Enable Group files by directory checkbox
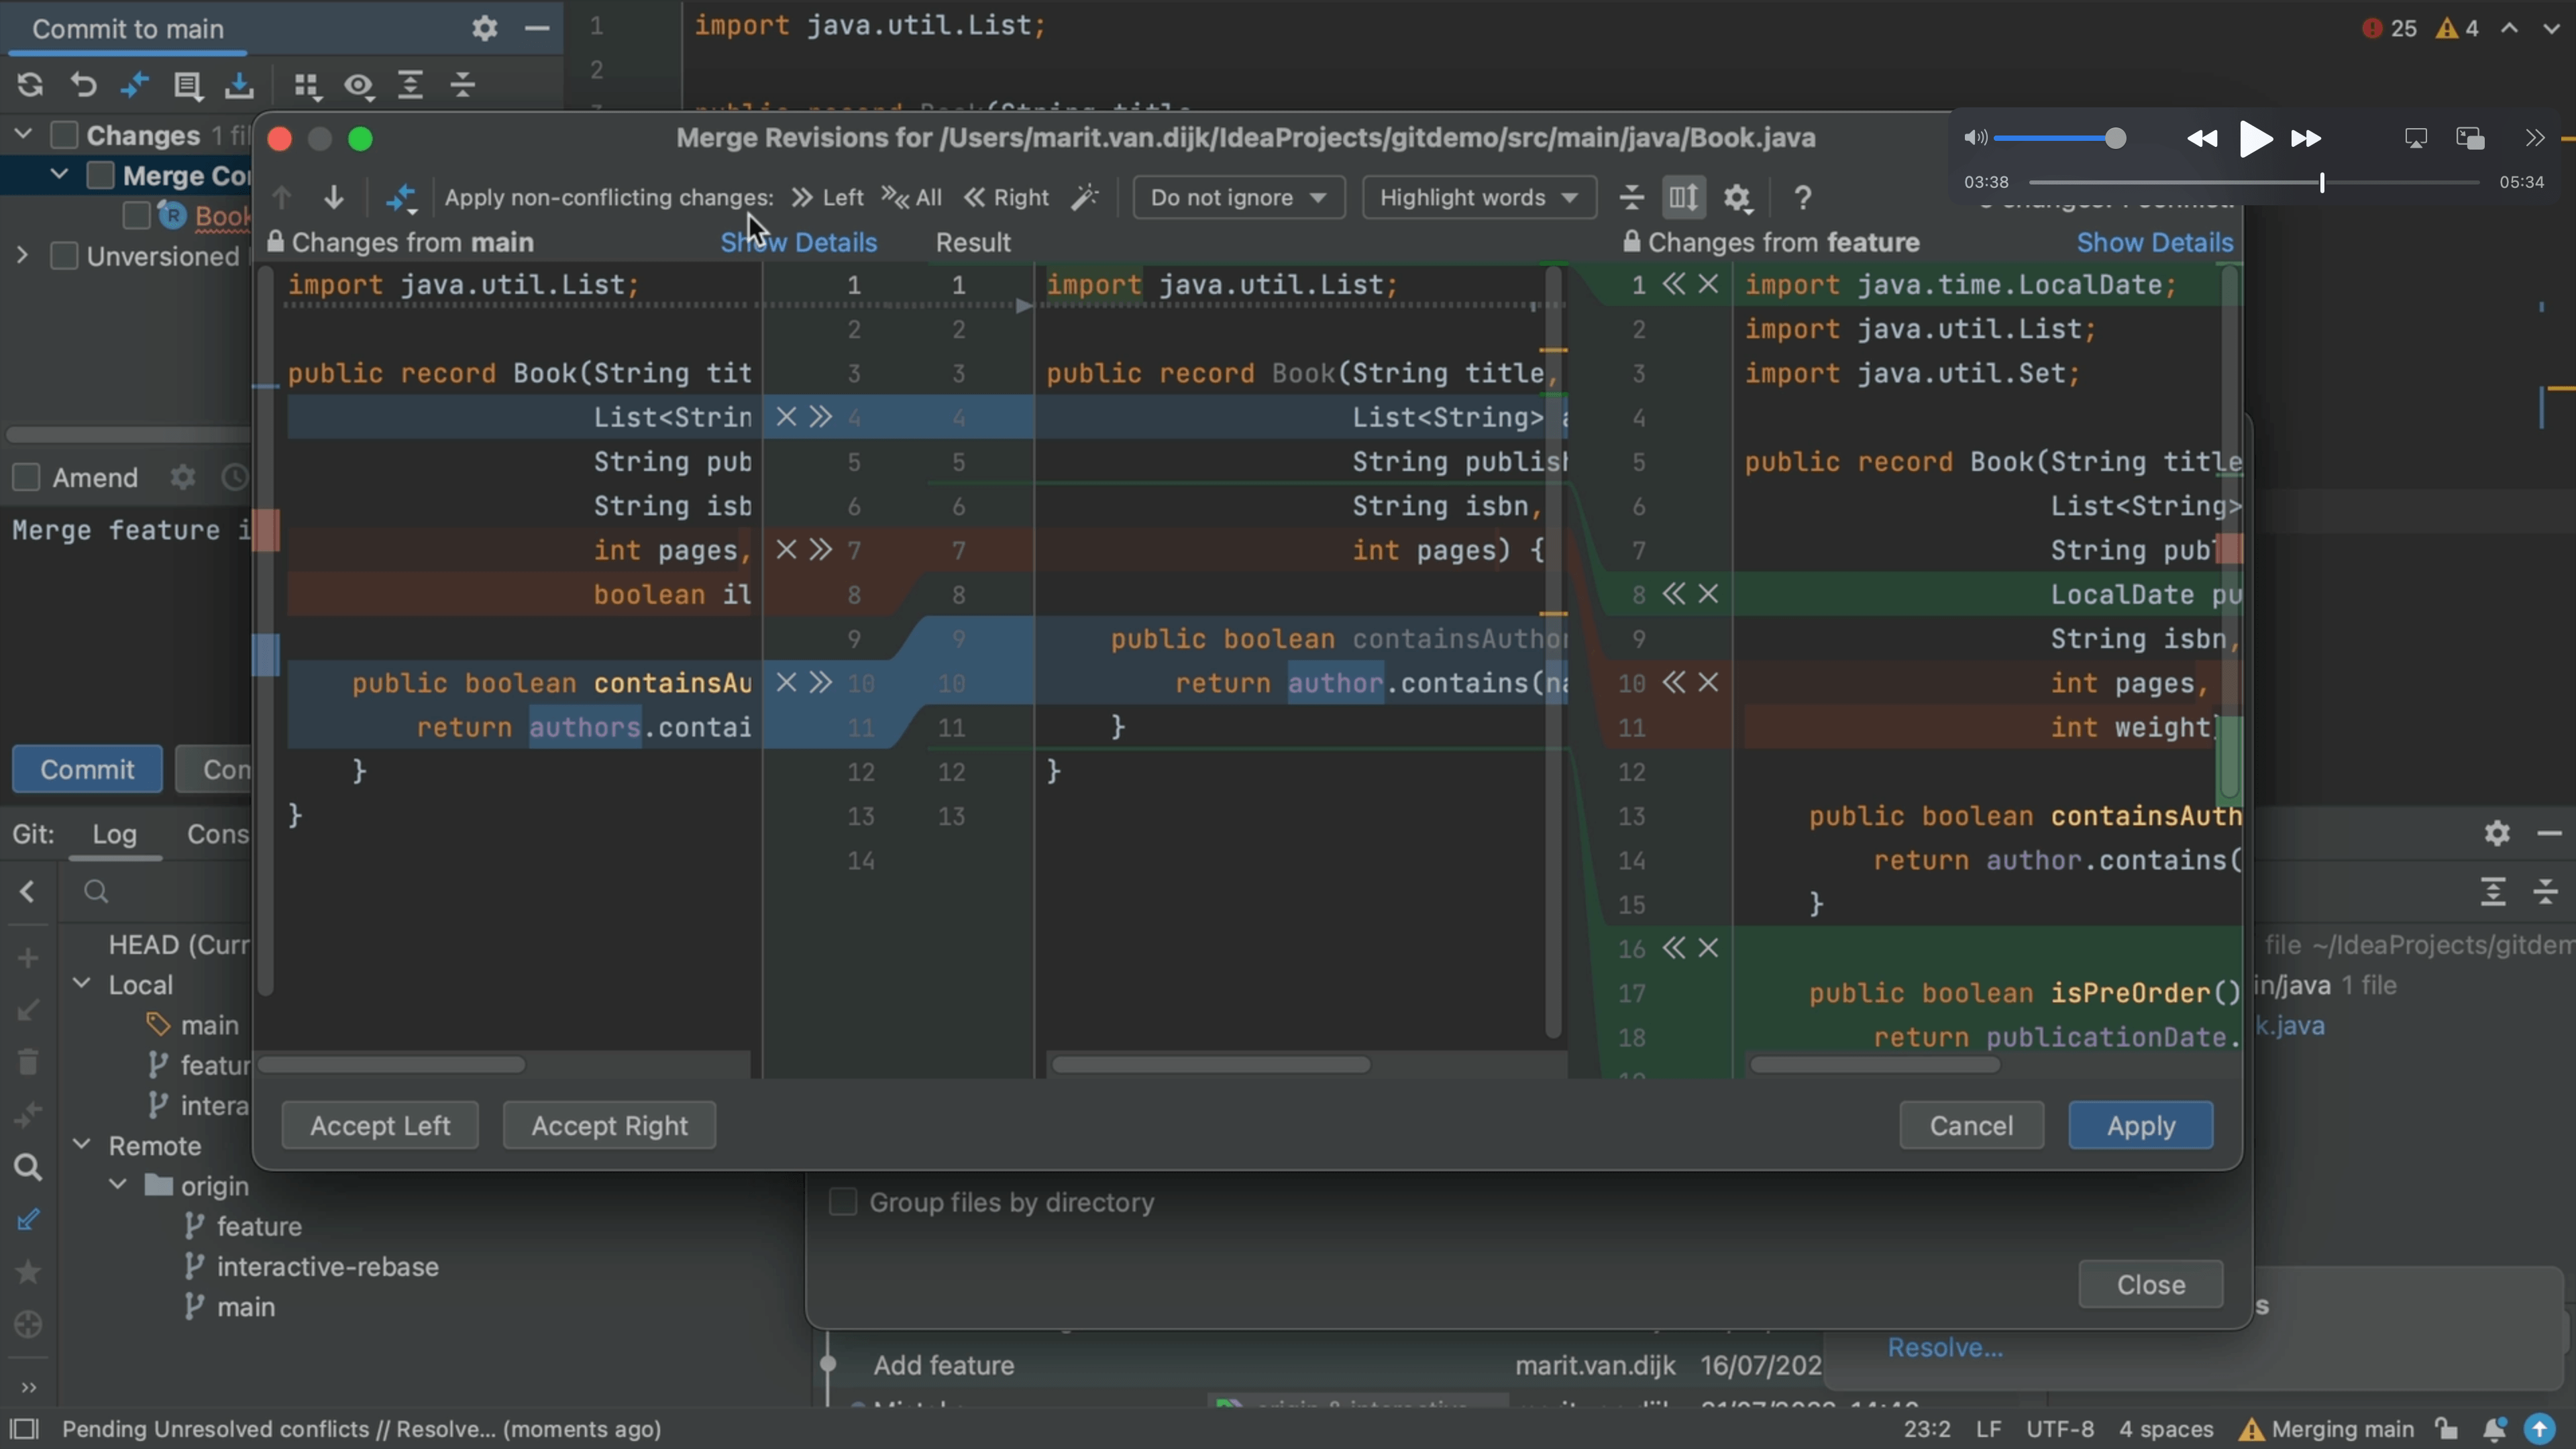The height and width of the screenshot is (1449, 2576). click(x=843, y=1201)
